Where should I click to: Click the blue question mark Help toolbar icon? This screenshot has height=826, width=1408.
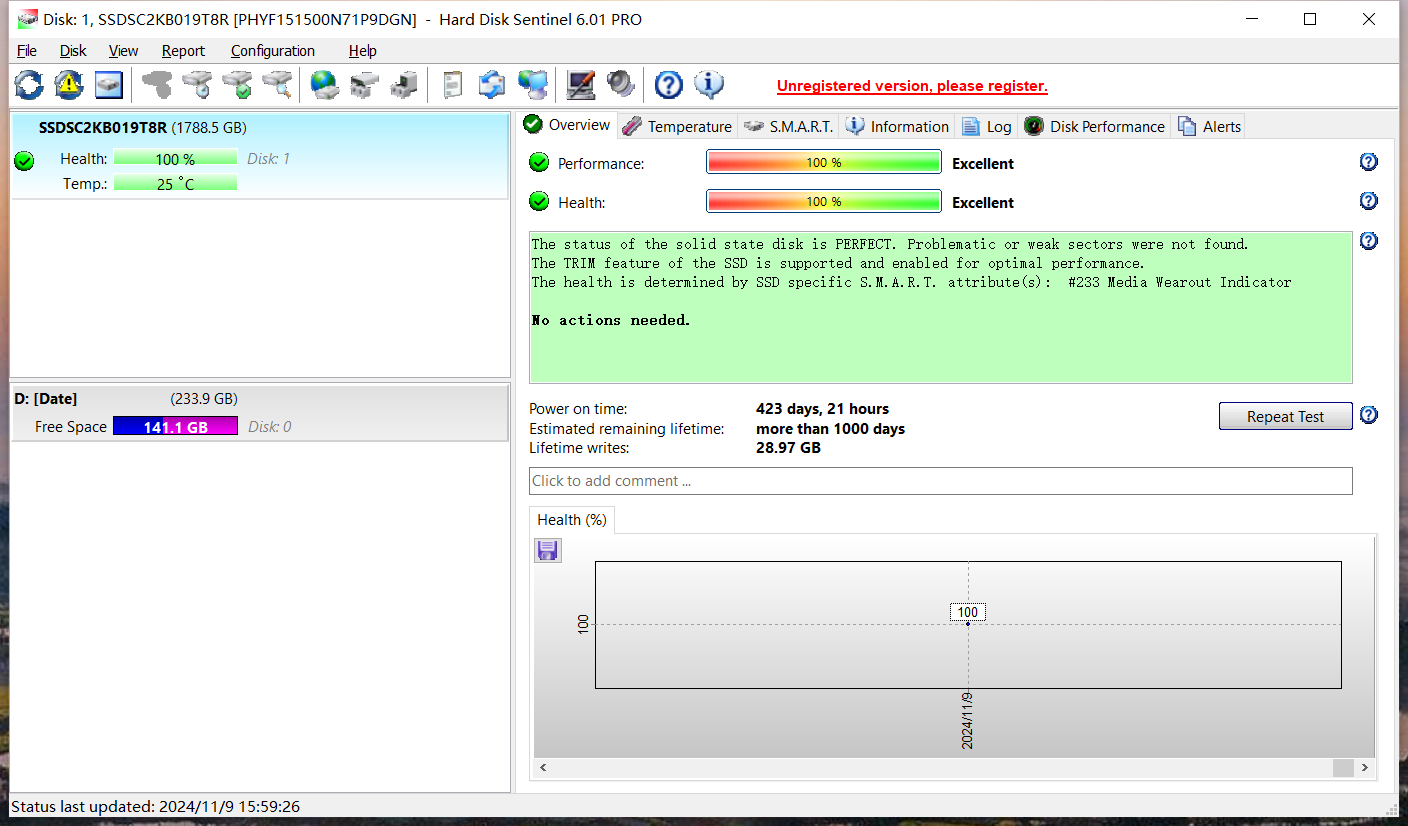[668, 85]
